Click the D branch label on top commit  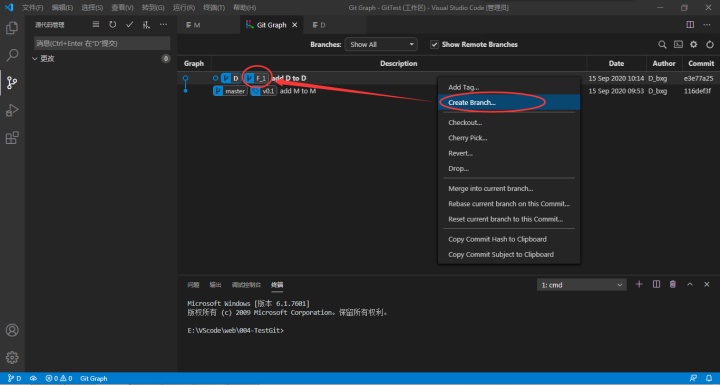pyautogui.click(x=231, y=79)
